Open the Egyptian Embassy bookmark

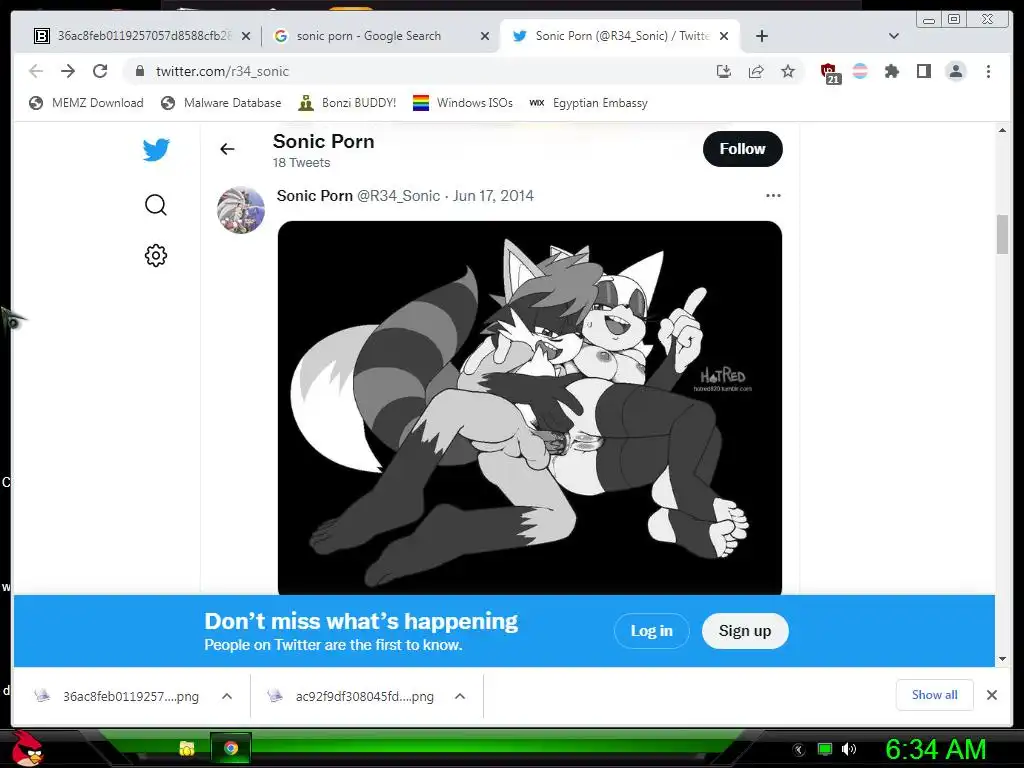tap(588, 103)
